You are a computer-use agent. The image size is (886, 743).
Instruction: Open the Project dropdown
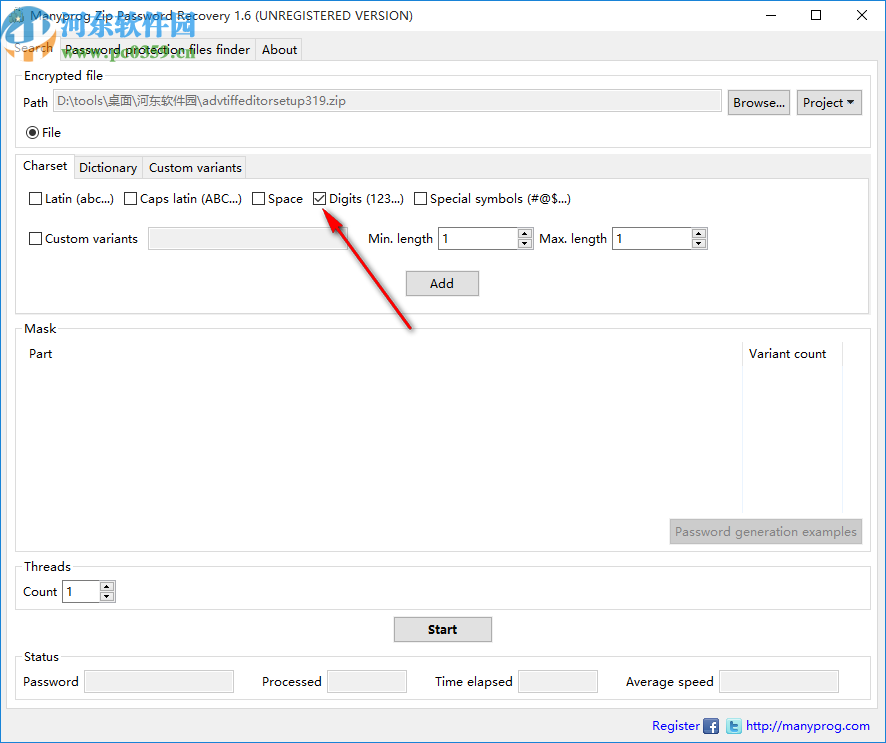[x=829, y=102]
